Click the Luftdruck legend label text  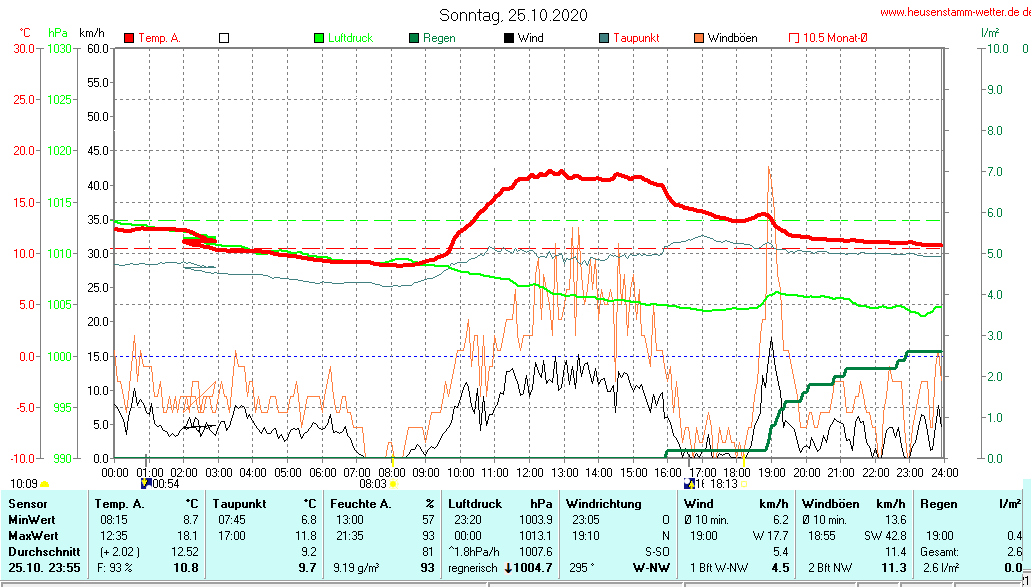(350, 38)
